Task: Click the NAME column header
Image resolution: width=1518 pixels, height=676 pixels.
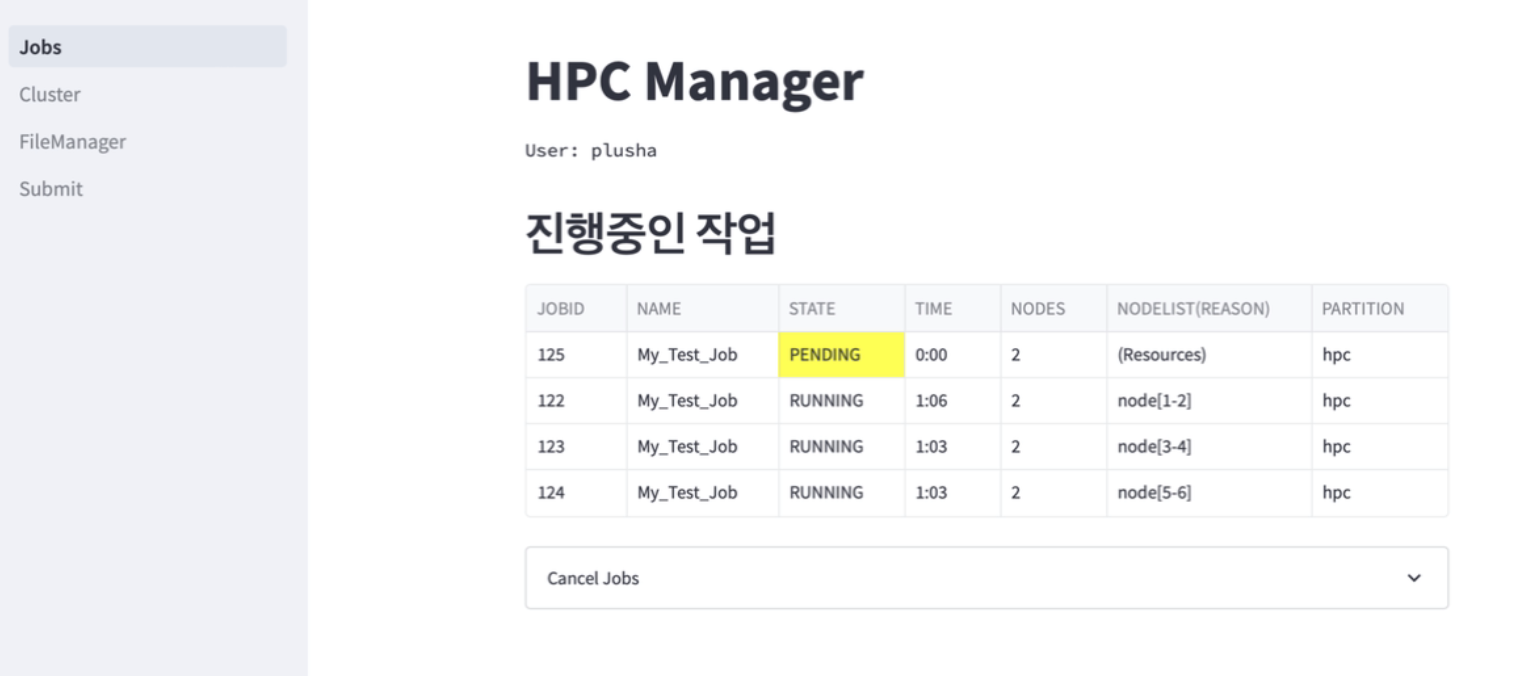Action: point(658,309)
